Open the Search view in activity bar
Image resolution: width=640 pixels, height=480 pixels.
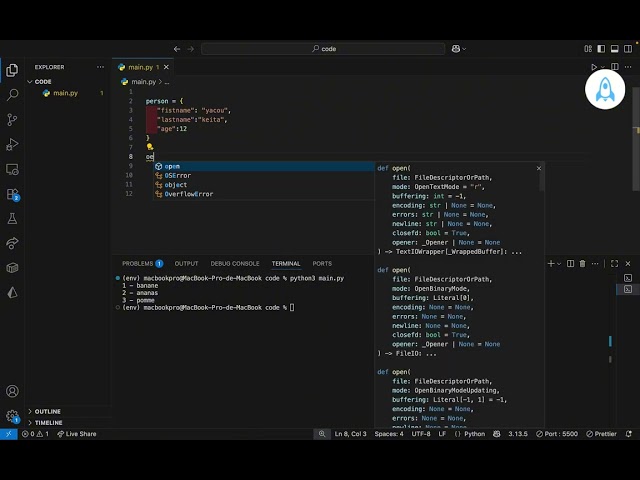pyautogui.click(x=12, y=95)
